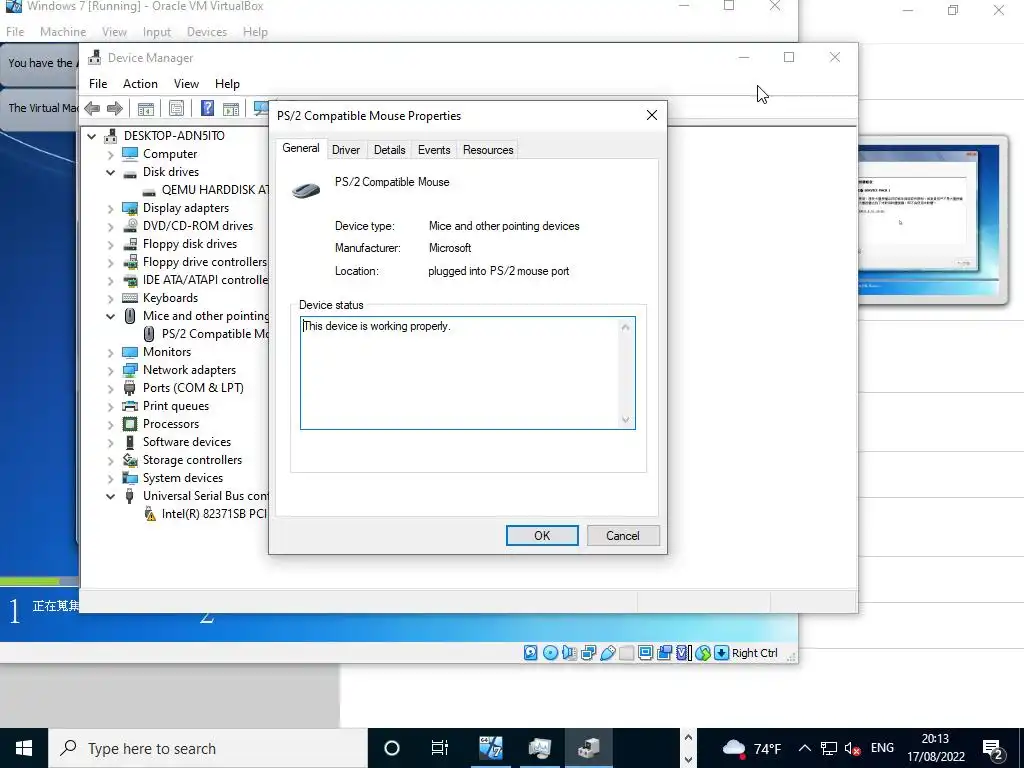Click the Type here to search box
The image size is (1024, 768).
(208, 748)
